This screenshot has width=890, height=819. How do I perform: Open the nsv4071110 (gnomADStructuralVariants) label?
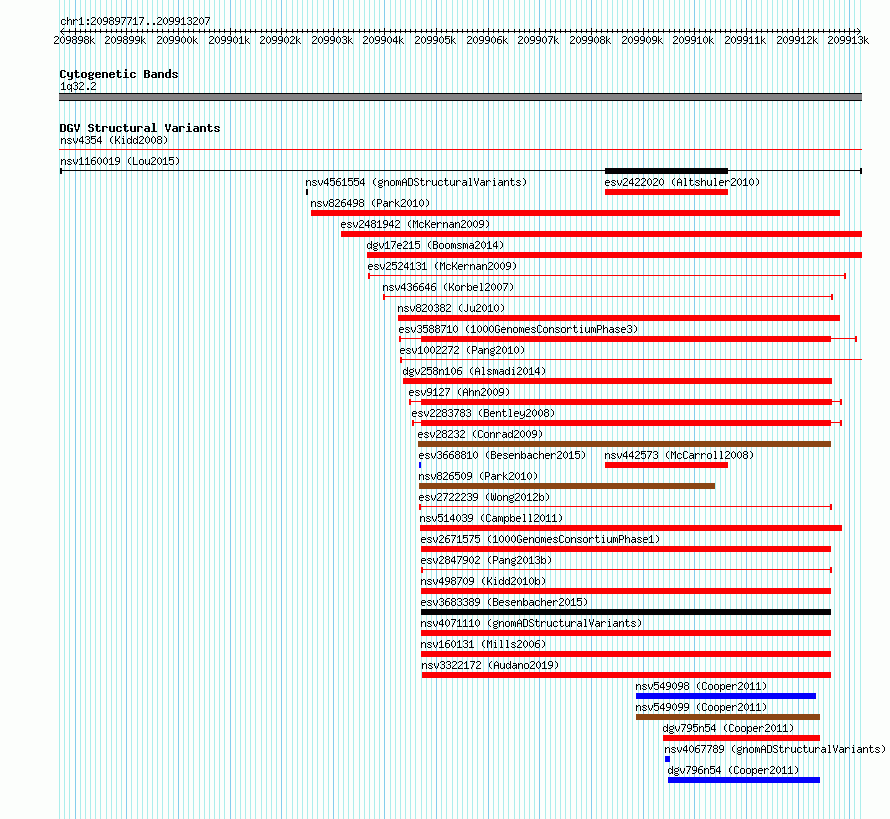pyautogui.click(x=531, y=623)
